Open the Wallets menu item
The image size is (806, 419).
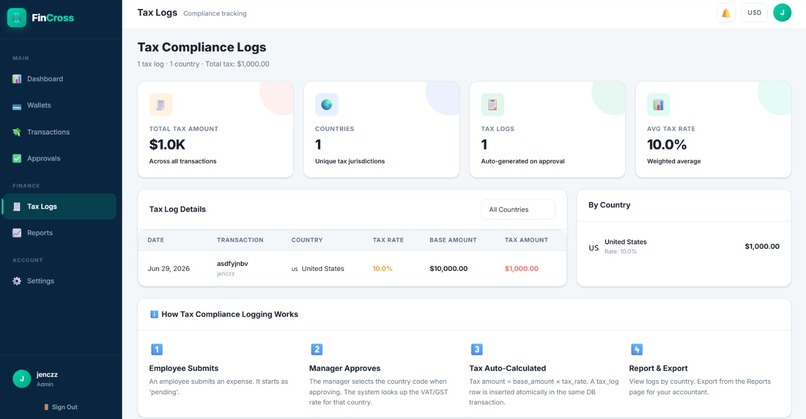click(59, 105)
